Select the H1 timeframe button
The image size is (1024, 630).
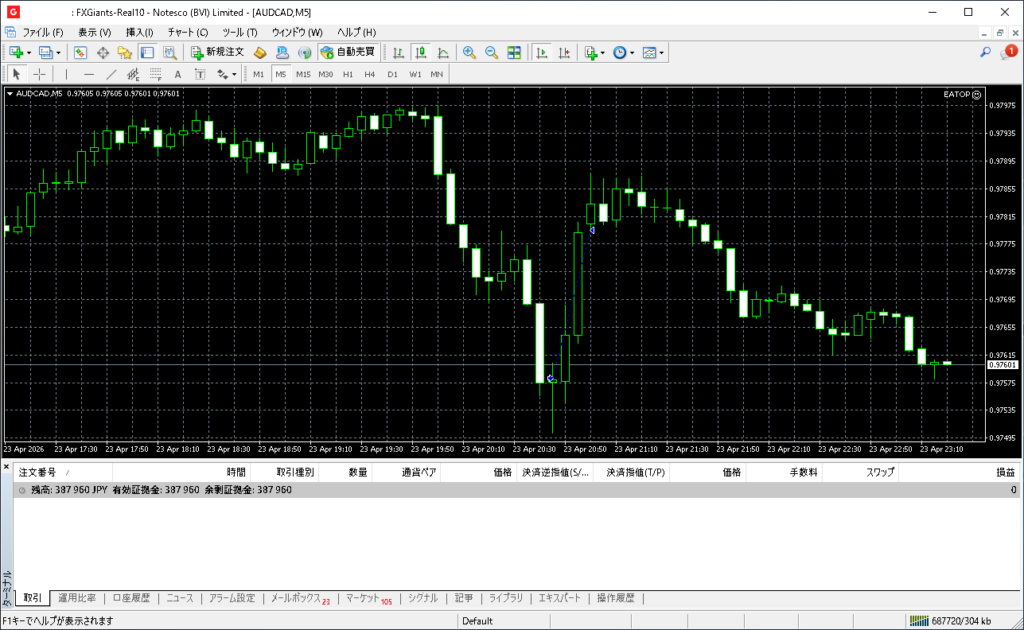(x=348, y=74)
